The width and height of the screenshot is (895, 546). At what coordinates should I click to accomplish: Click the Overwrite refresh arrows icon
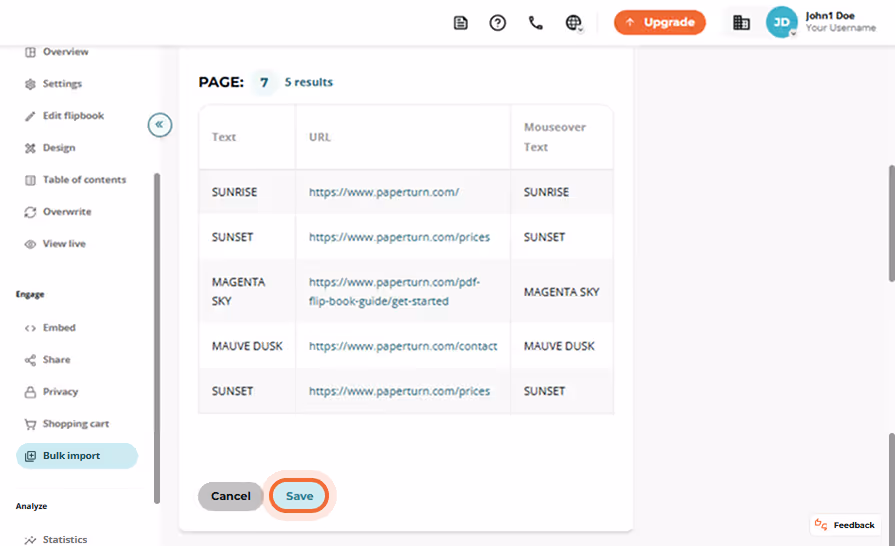click(30, 212)
